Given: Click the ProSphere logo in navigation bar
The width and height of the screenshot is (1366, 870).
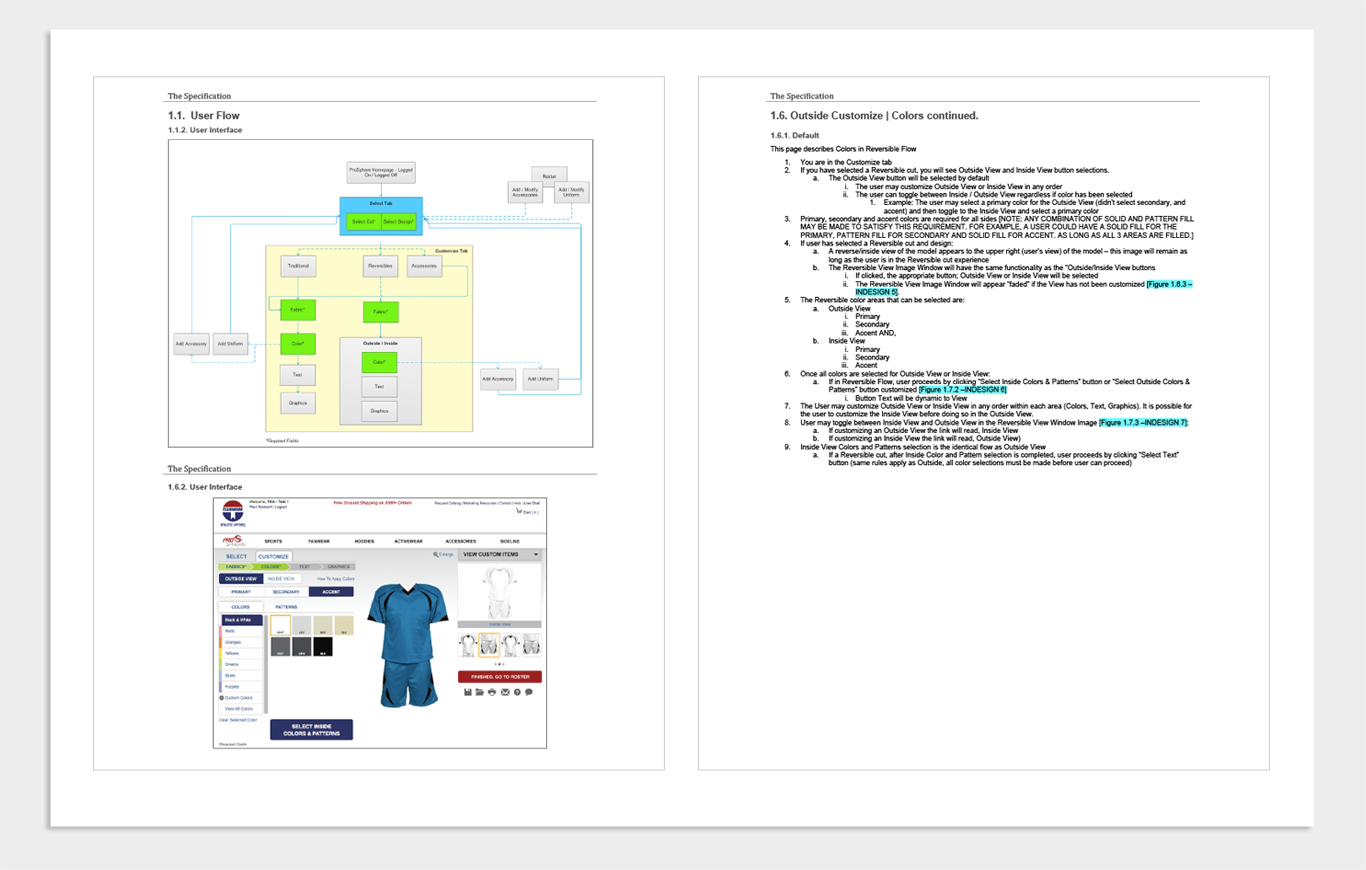Looking at the screenshot, I should pyautogui.click(x=232, y=541).
